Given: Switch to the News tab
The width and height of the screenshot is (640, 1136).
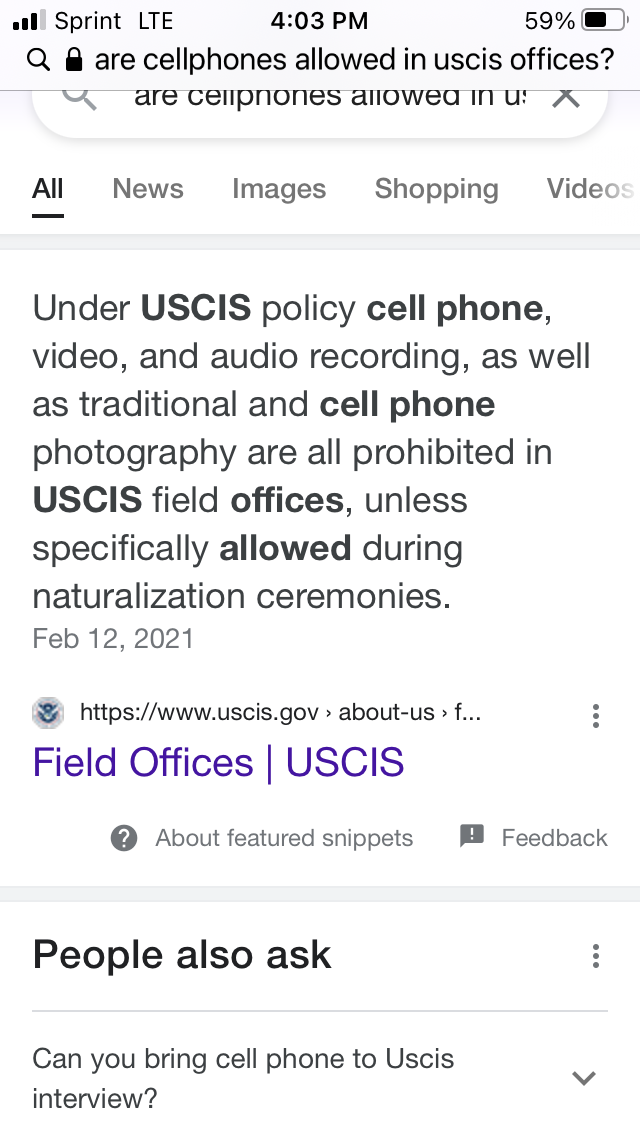Looking at the screenshot, I should [148, 189].
